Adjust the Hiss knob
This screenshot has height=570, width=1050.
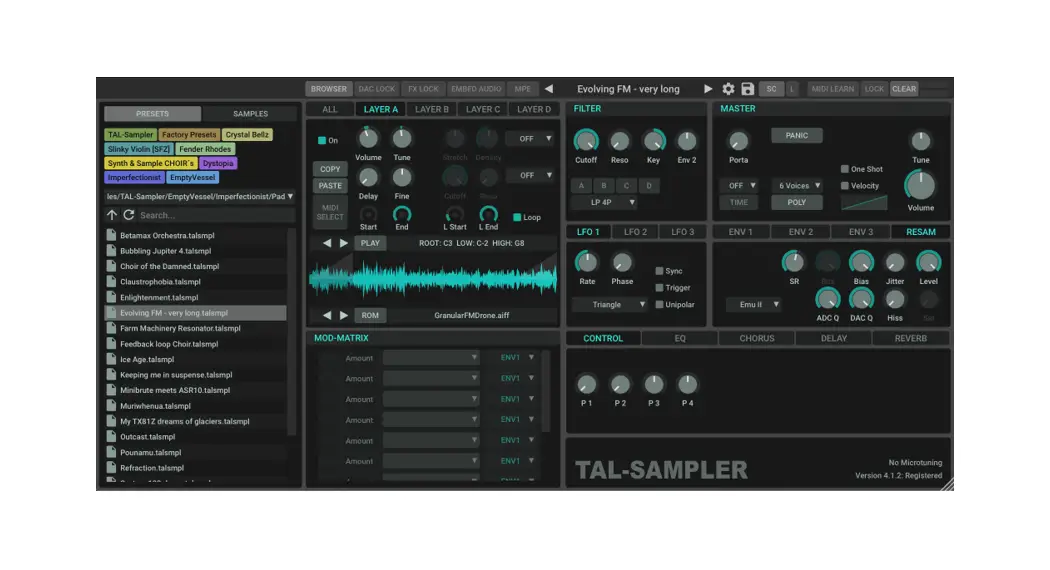click(x=895, y=299)
